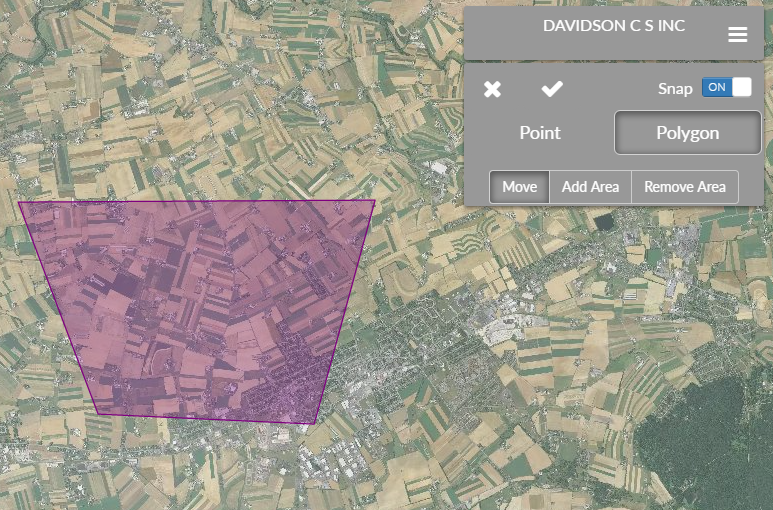Choose the Remove Area option
773x510 pixels.
point(685,187)
